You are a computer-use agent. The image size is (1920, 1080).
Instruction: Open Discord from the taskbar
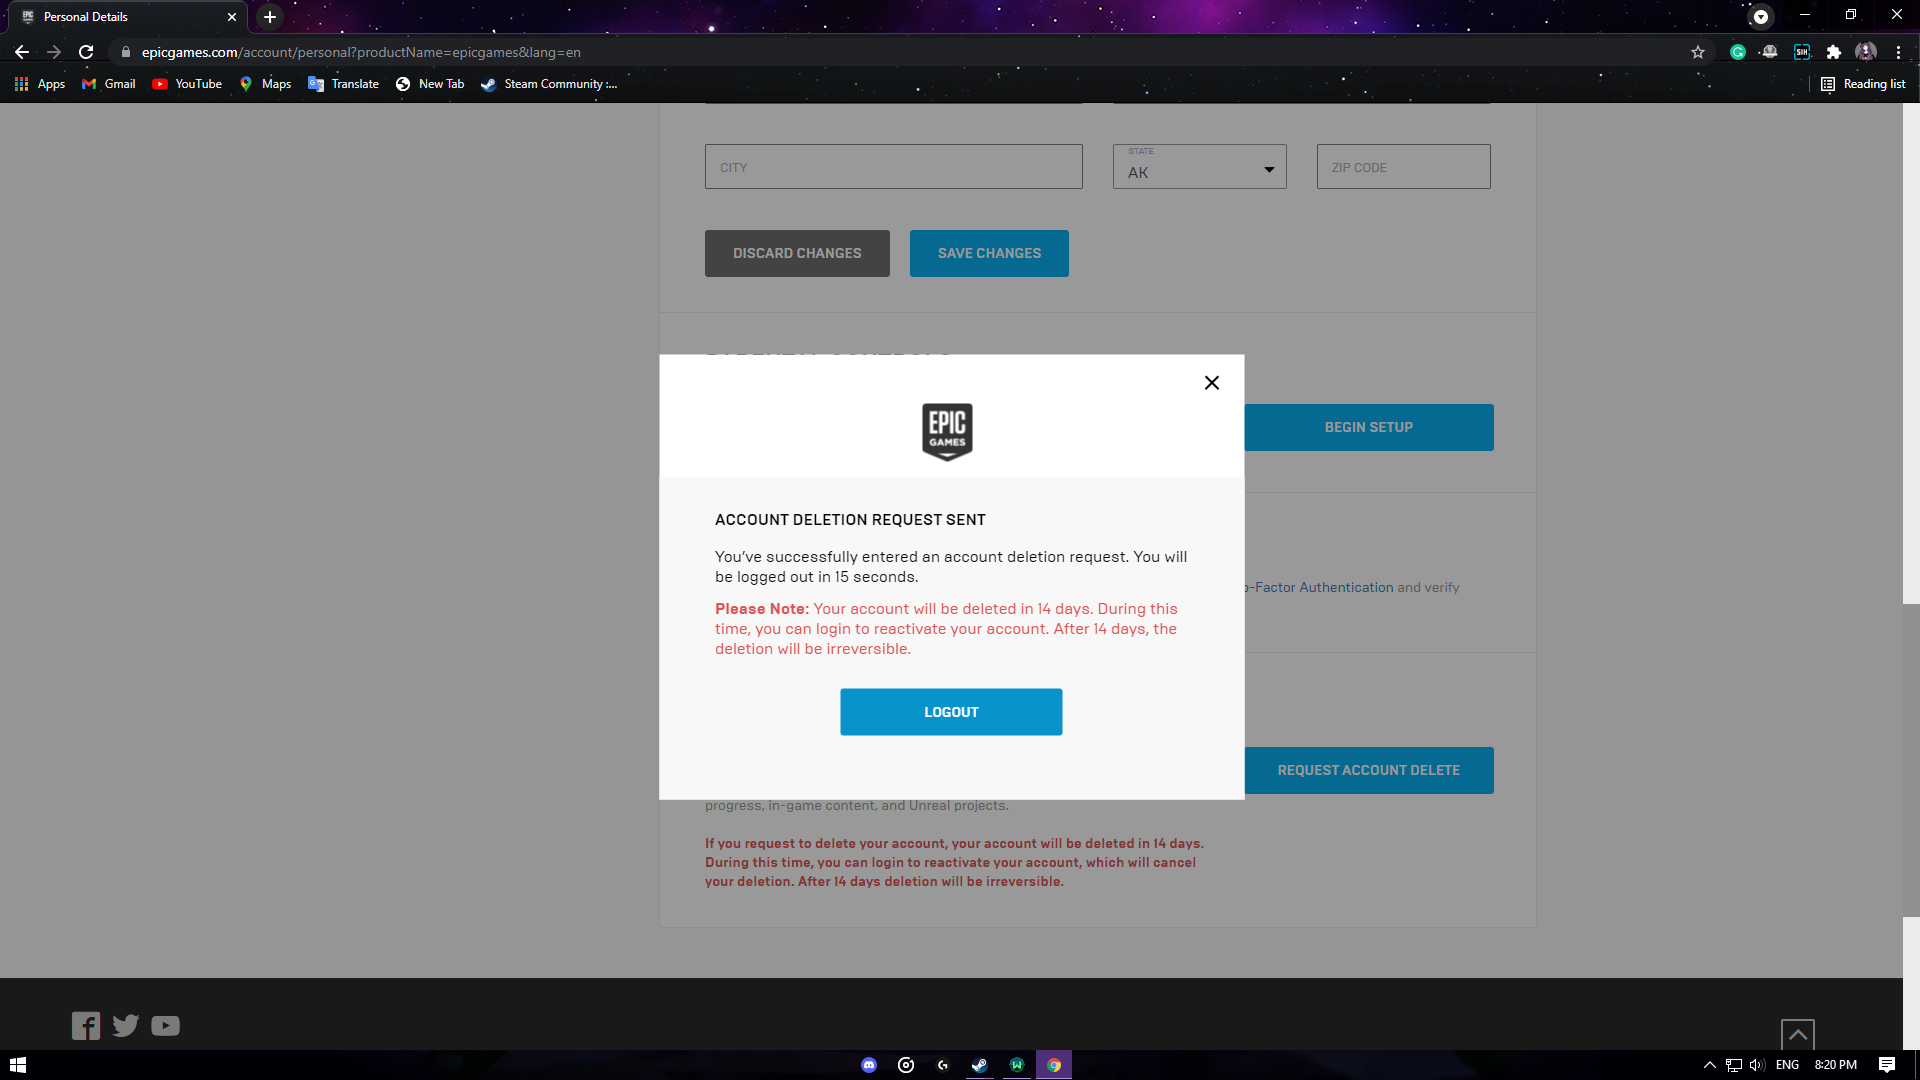click(869, 1065)
